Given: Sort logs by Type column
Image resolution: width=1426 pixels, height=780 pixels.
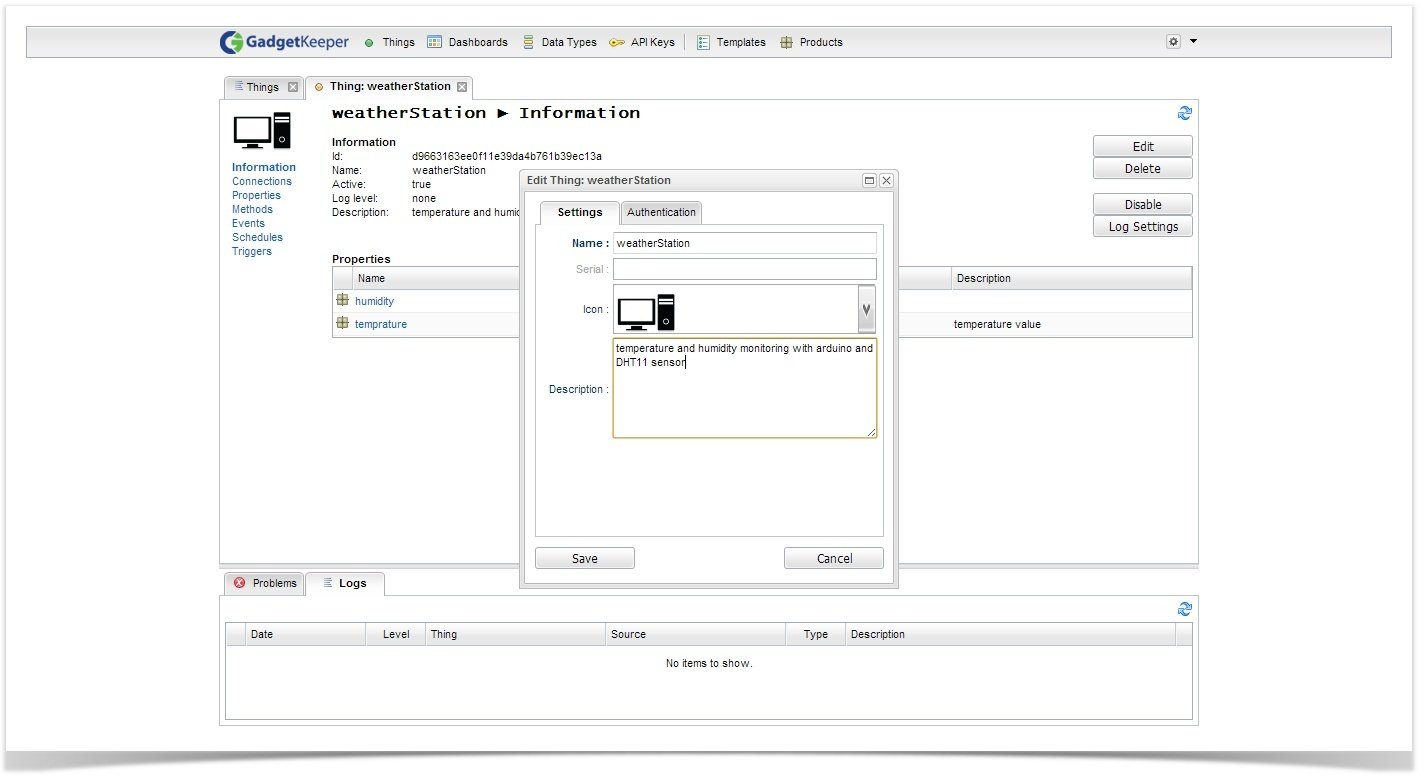Looking at the screenshot, I should click(x=816, y=634).
